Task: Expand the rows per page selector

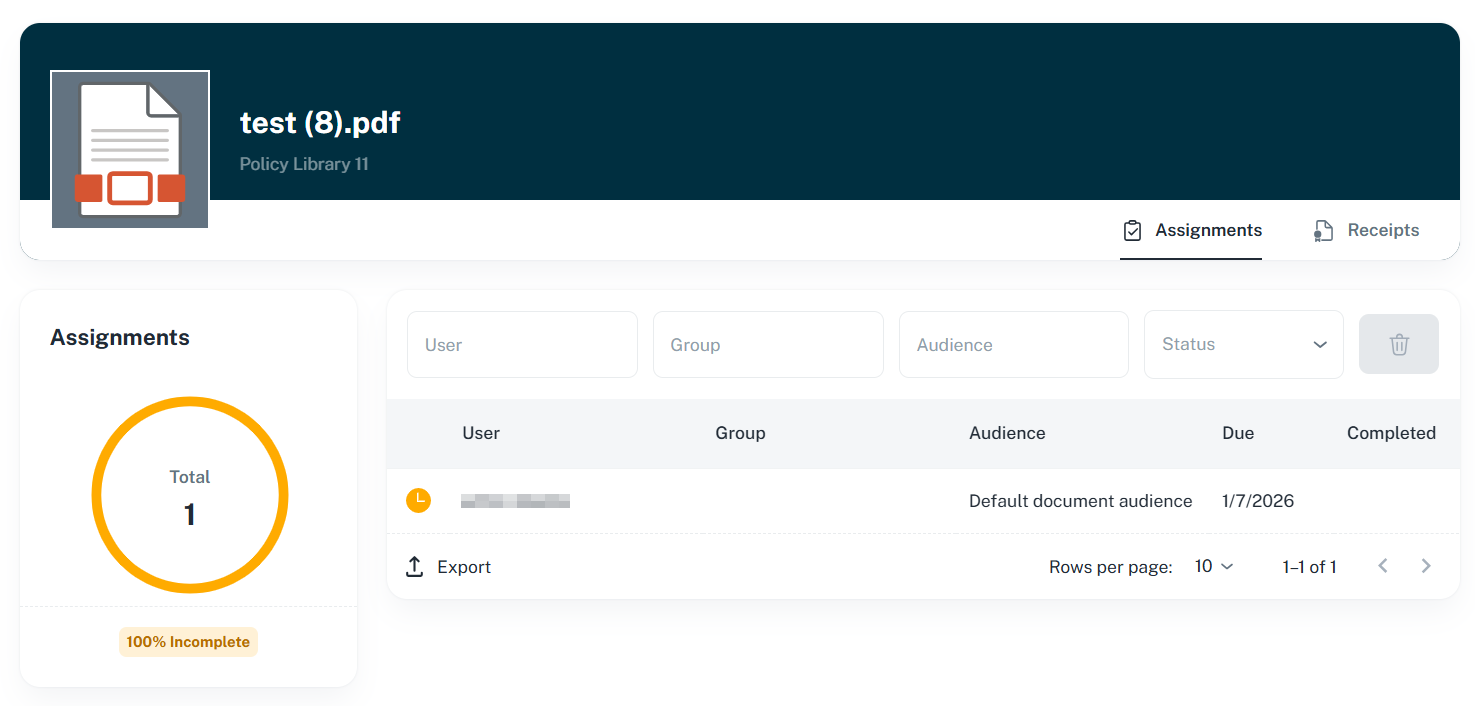Action: 1214,567
